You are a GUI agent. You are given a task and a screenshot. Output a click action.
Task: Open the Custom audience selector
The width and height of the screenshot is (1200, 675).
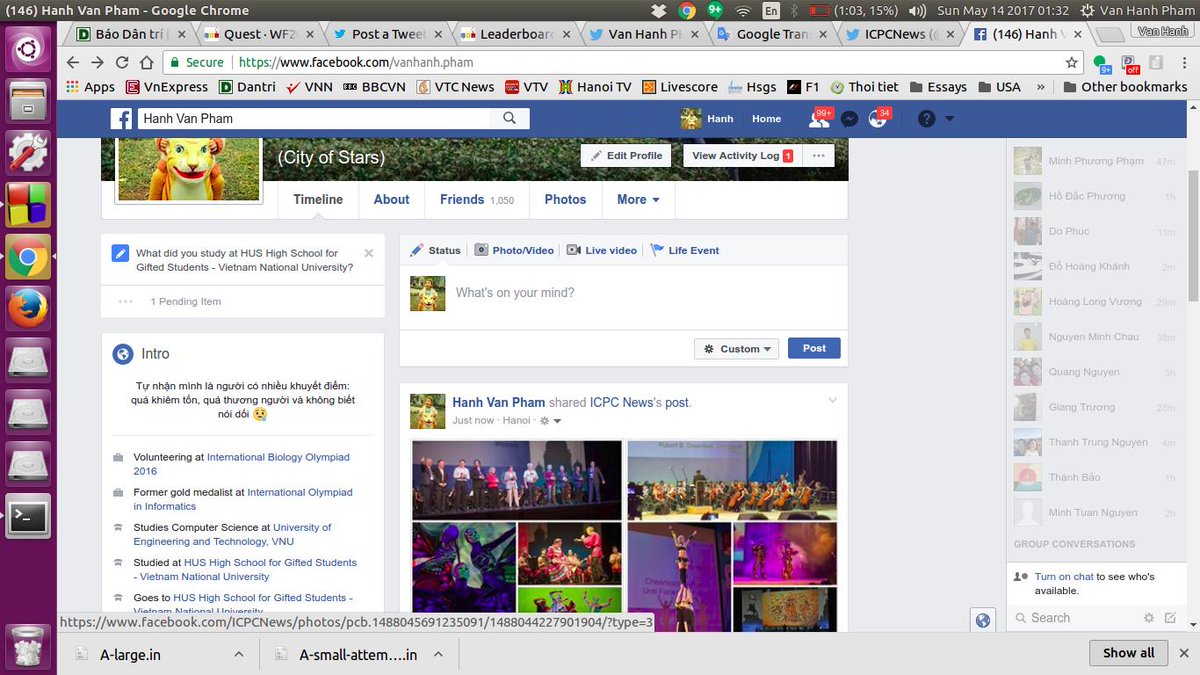[736, 349]
